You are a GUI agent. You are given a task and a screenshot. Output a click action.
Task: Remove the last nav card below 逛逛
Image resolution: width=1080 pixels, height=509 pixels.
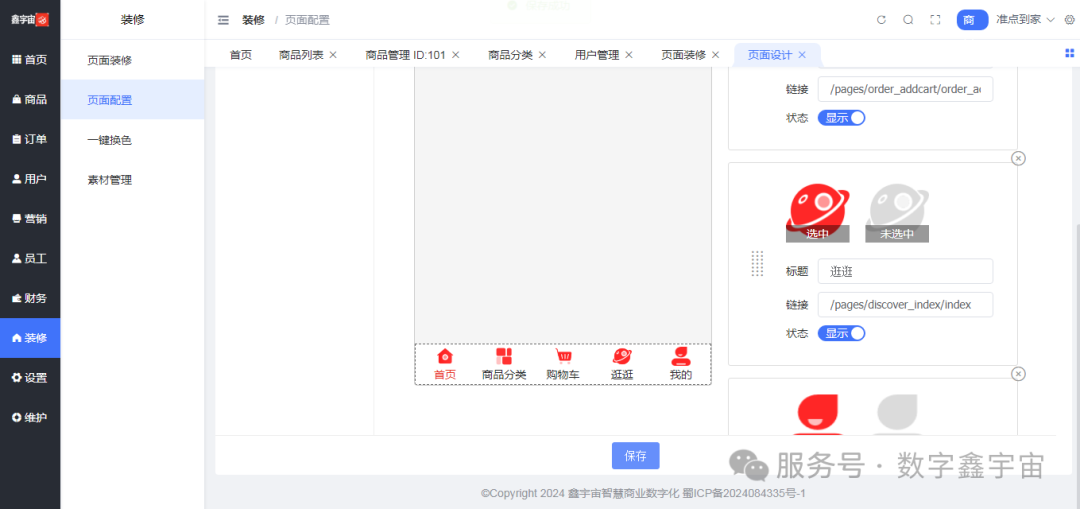pos(1018,373)
